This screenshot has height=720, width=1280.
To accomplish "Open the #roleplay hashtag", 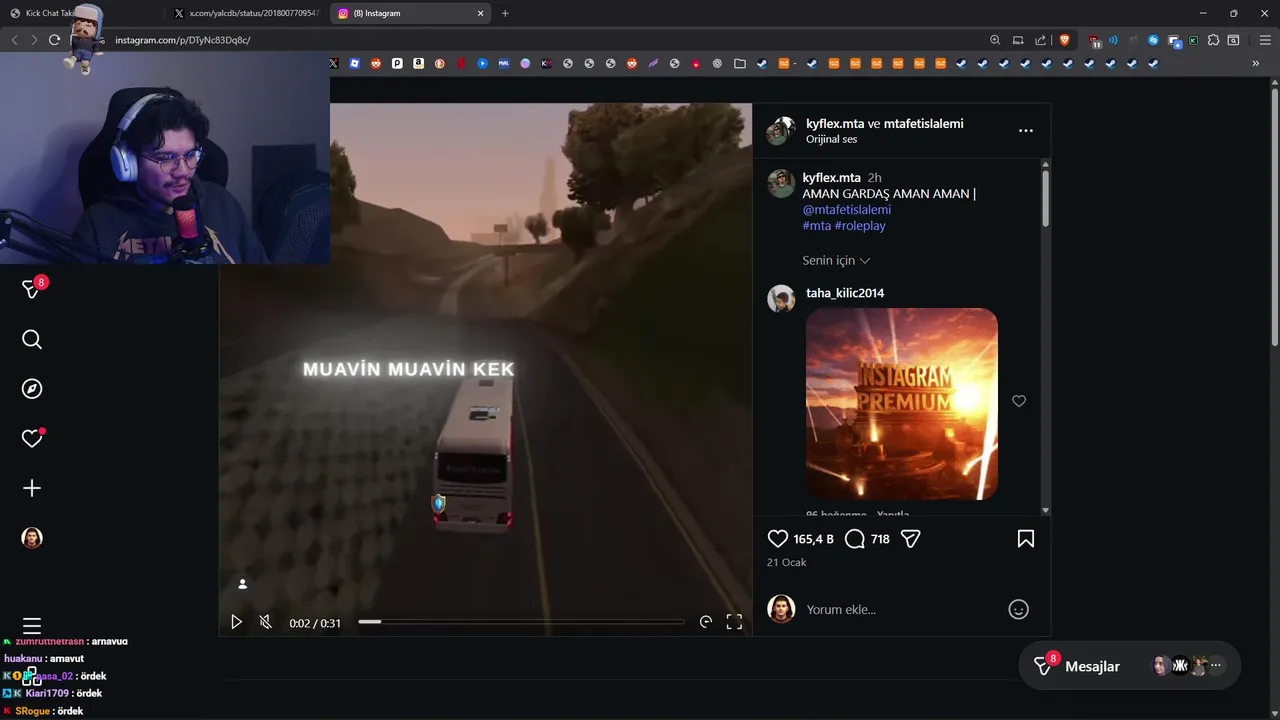I will [859, 226].
